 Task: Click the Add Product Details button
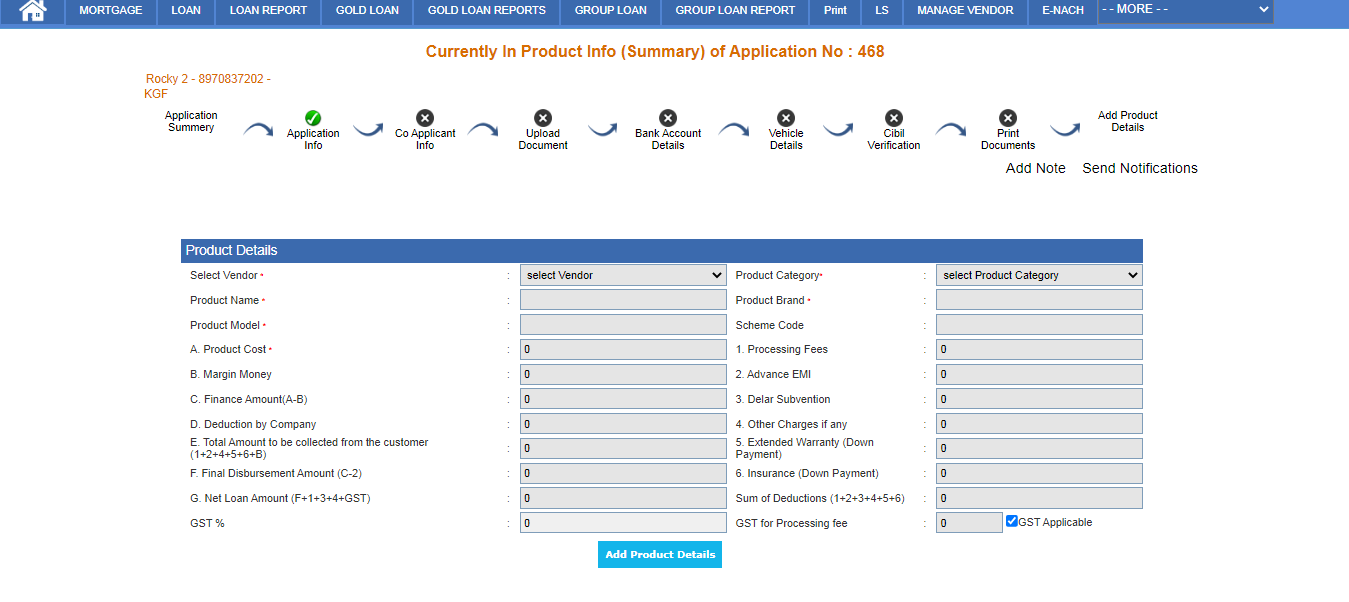[x=660, y=554]
